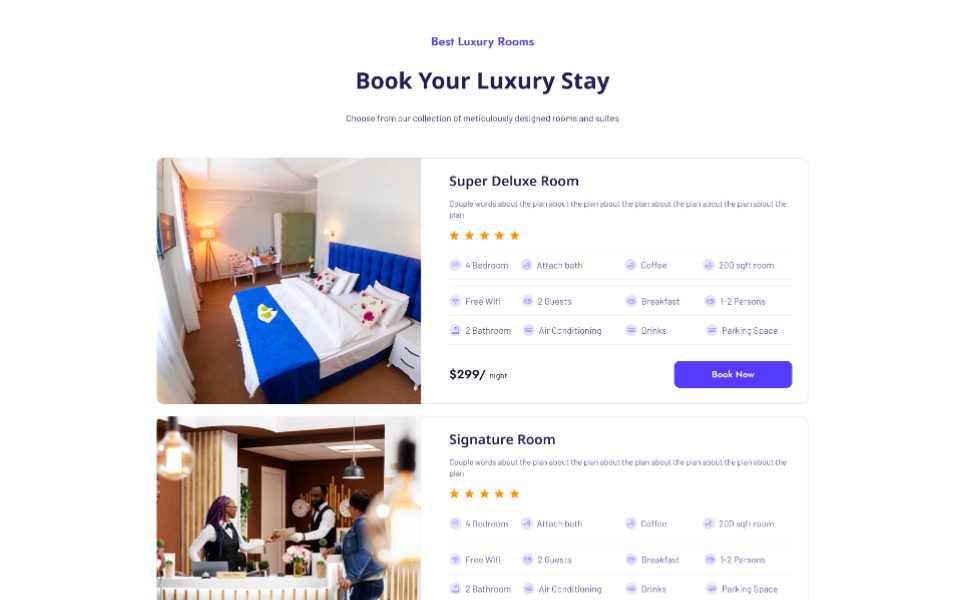
Task: Open the Signature Room title
Action: pos(502,439)
